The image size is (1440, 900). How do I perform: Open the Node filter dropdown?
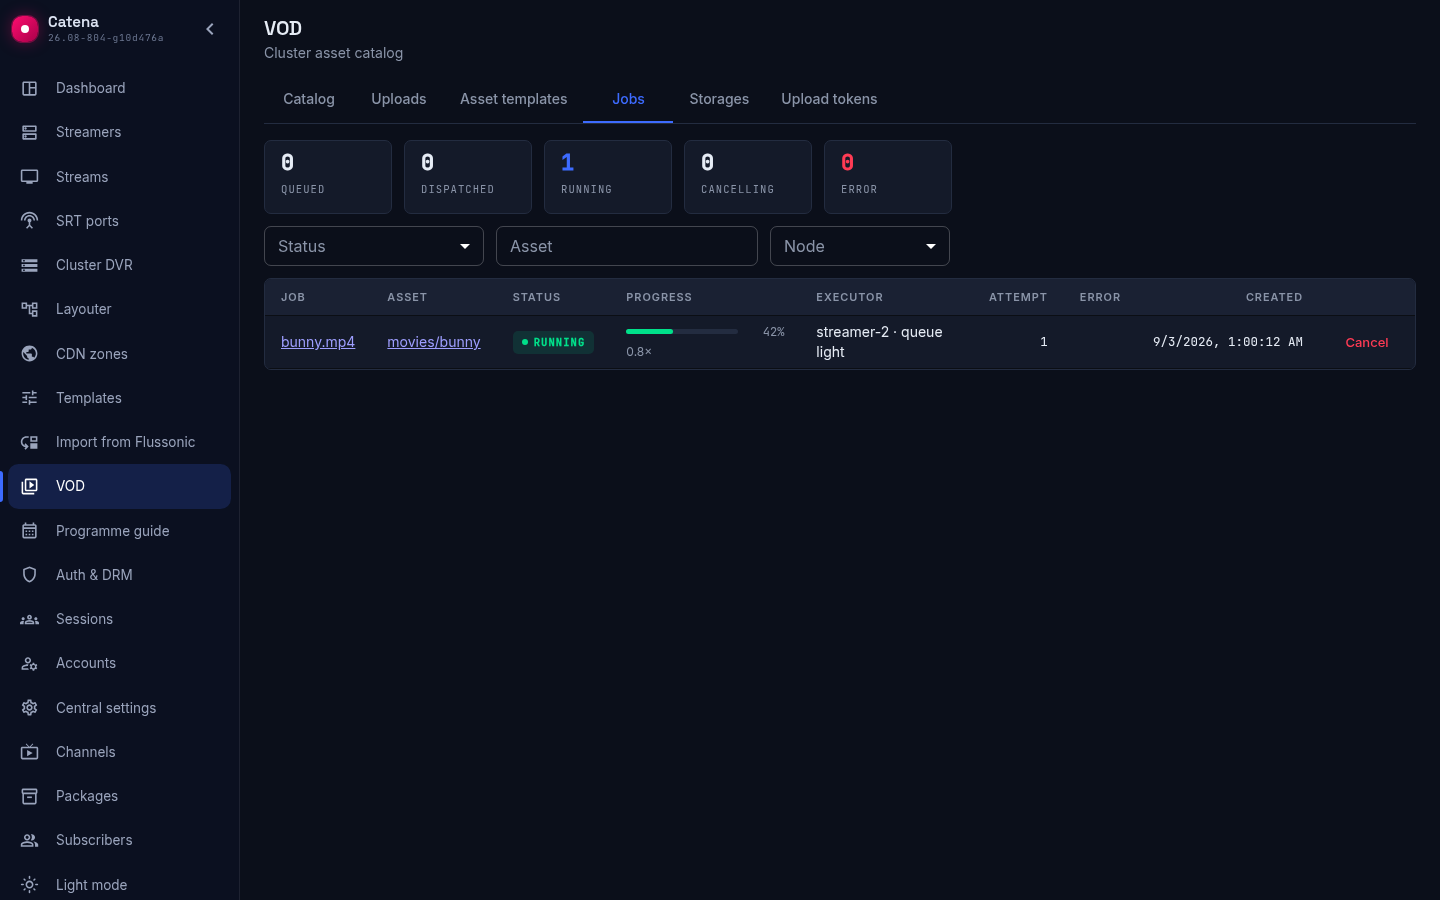860,246
